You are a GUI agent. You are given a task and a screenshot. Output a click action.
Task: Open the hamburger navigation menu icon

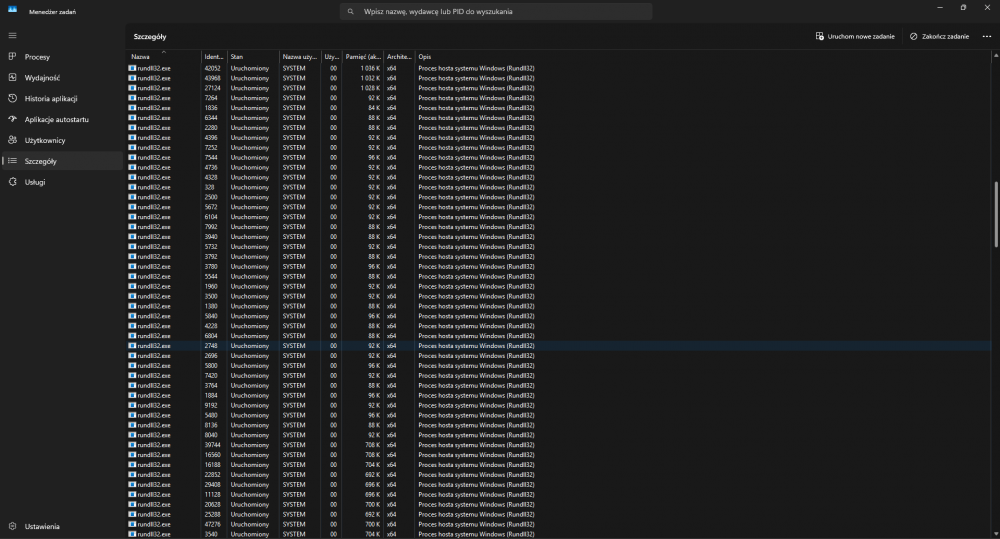tap(12, 35)
